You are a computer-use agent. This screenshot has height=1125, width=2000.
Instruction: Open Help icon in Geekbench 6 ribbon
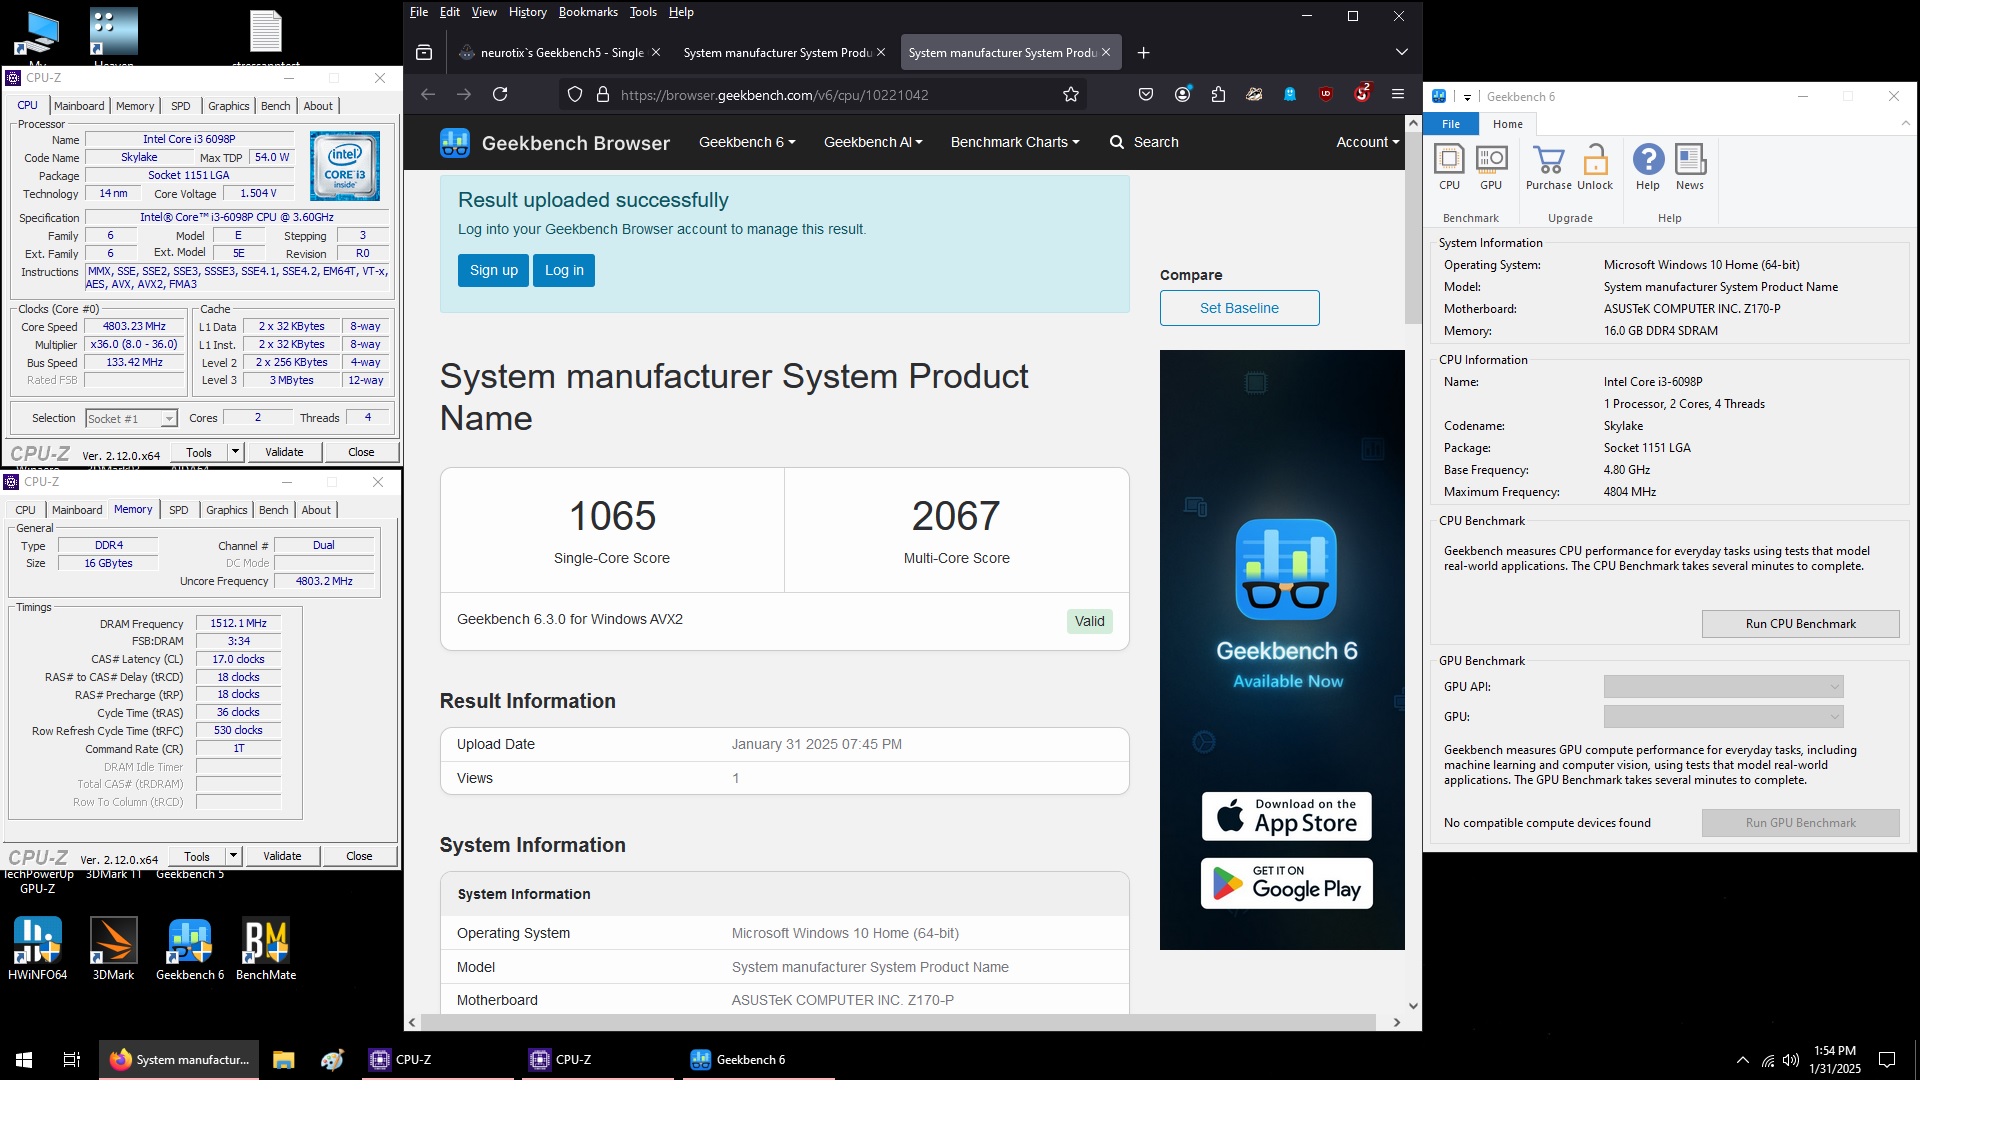click(x=1648, y=167)
